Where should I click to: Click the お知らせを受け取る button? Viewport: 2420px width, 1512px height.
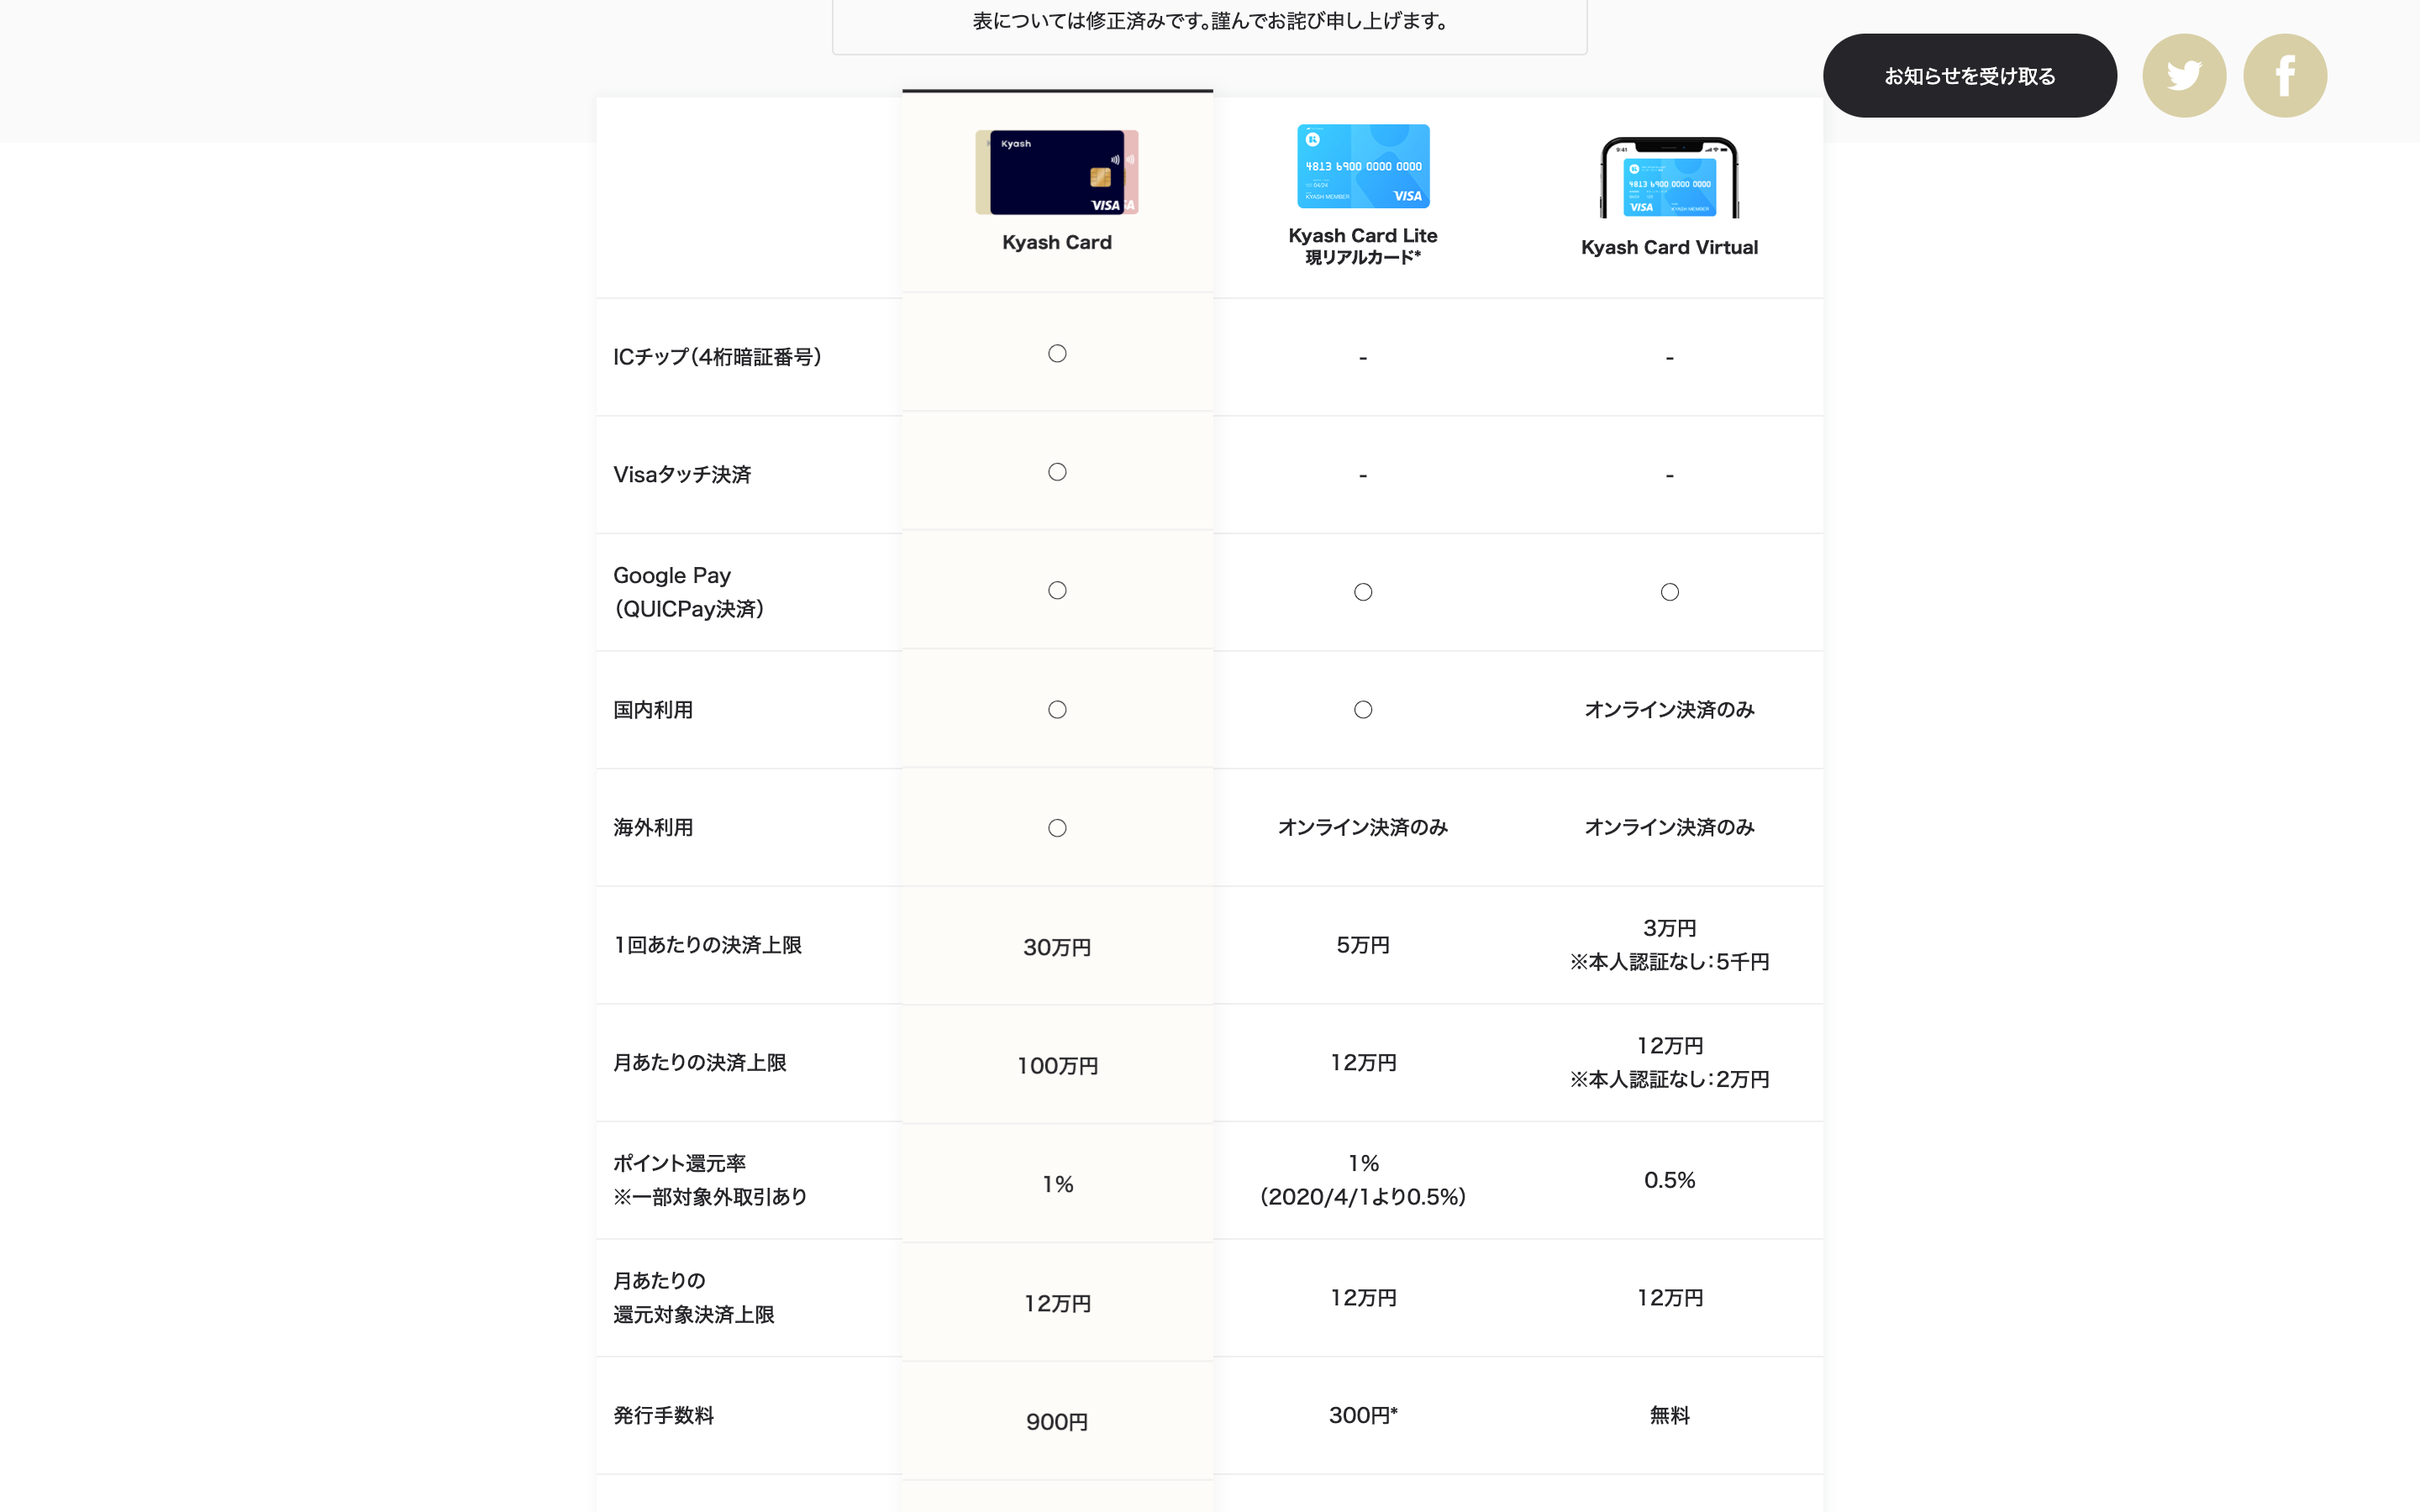[x=1969, y=76]
